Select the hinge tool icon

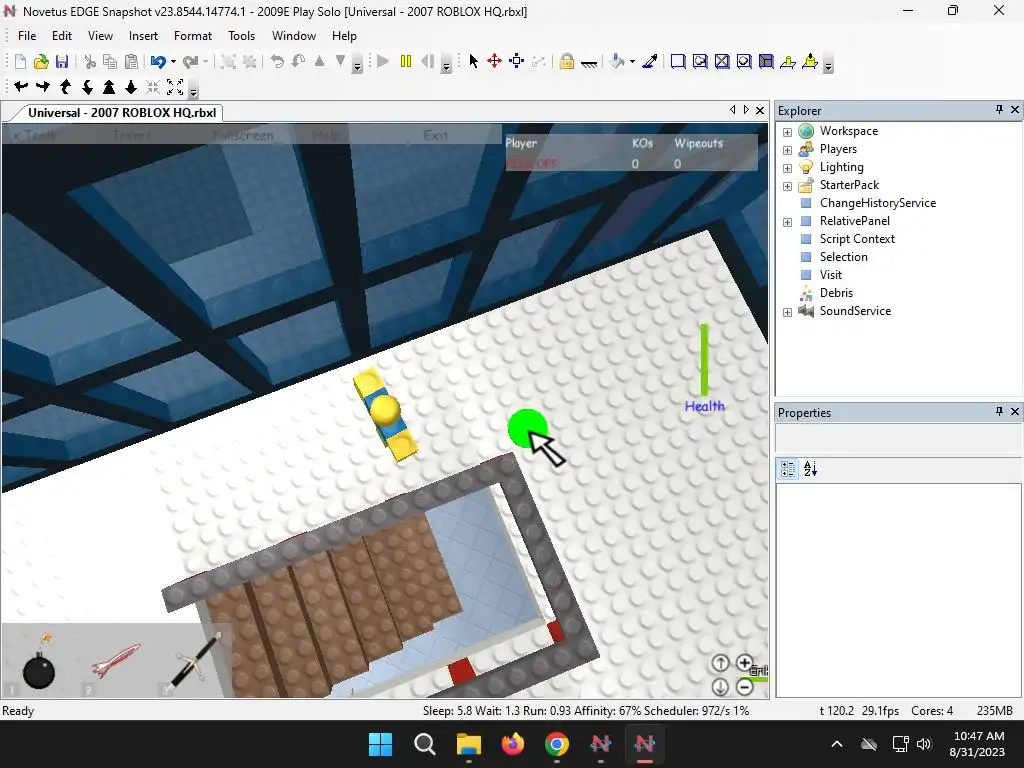(x=788, y=61)
